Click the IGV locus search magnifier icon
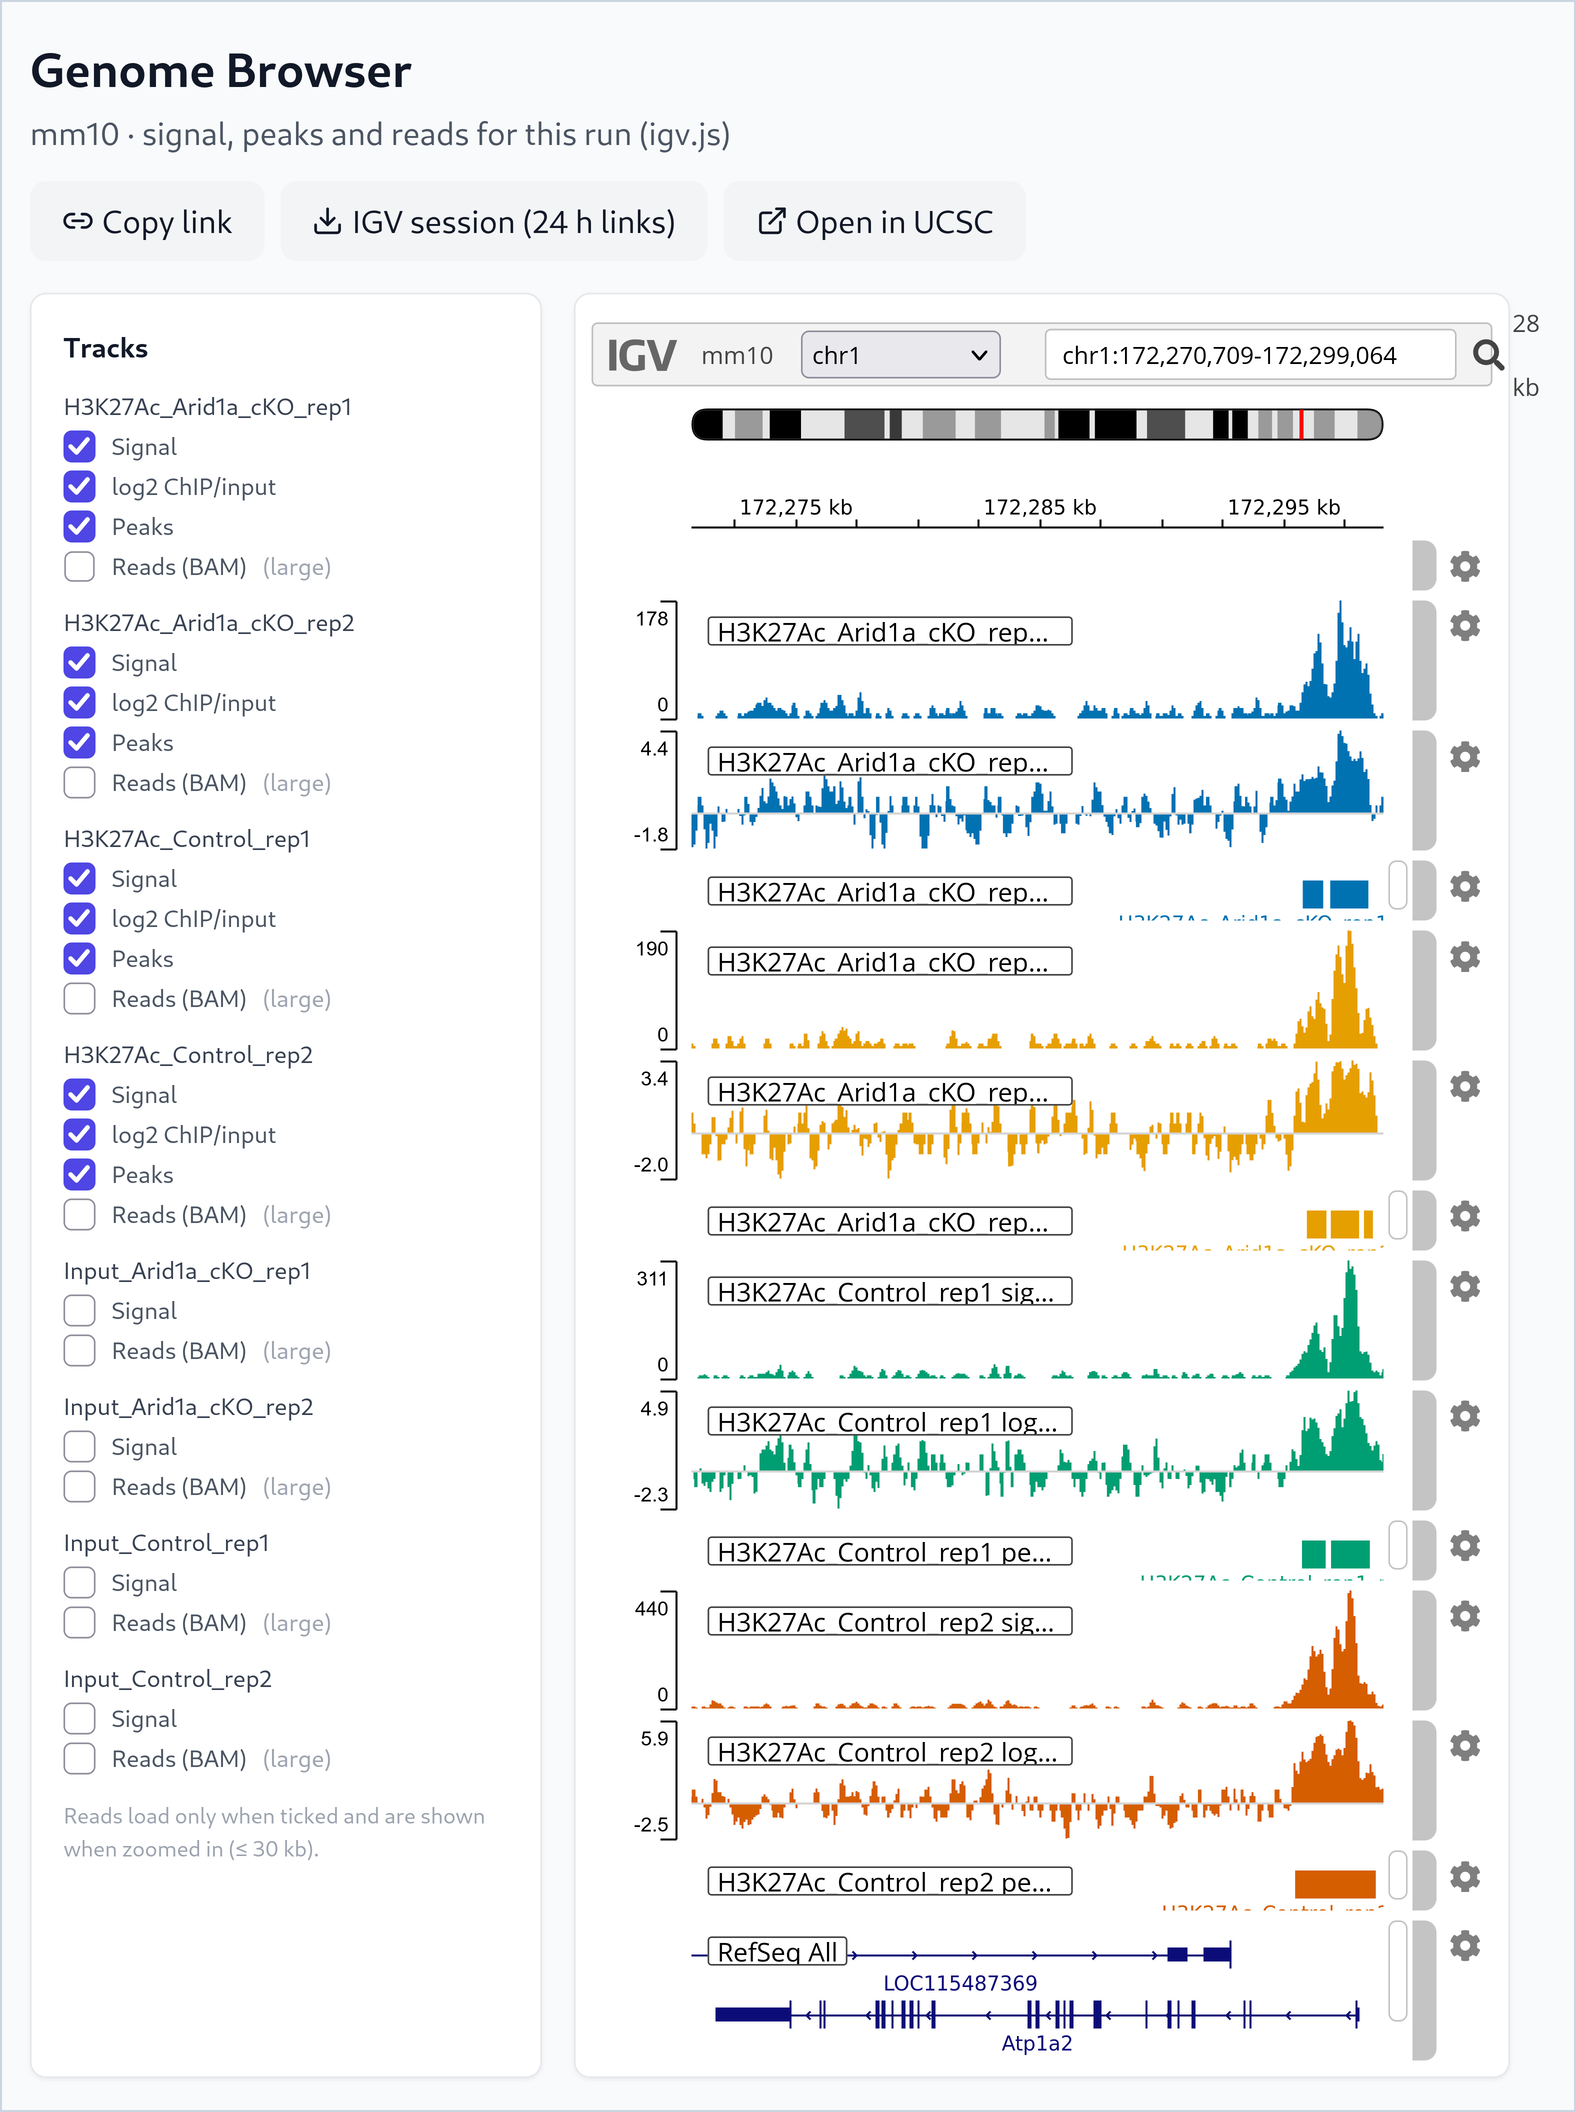Image resolution: width=1576 pixels, height=2112 pixels. [1488, 355]
